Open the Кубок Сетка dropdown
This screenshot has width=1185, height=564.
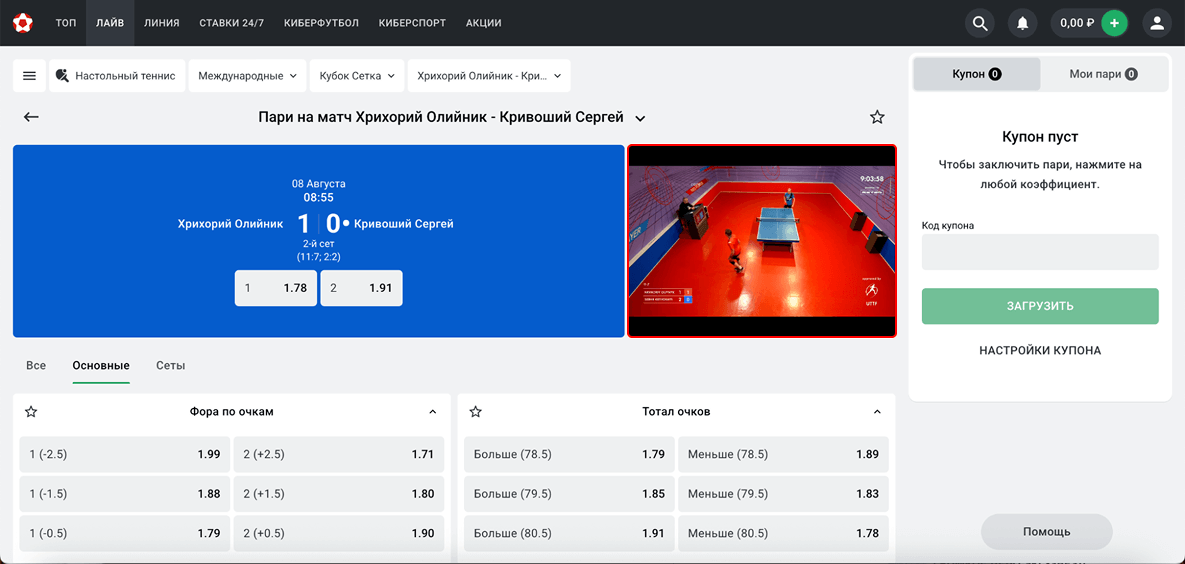pyautogui.click(x=357, y=76)
